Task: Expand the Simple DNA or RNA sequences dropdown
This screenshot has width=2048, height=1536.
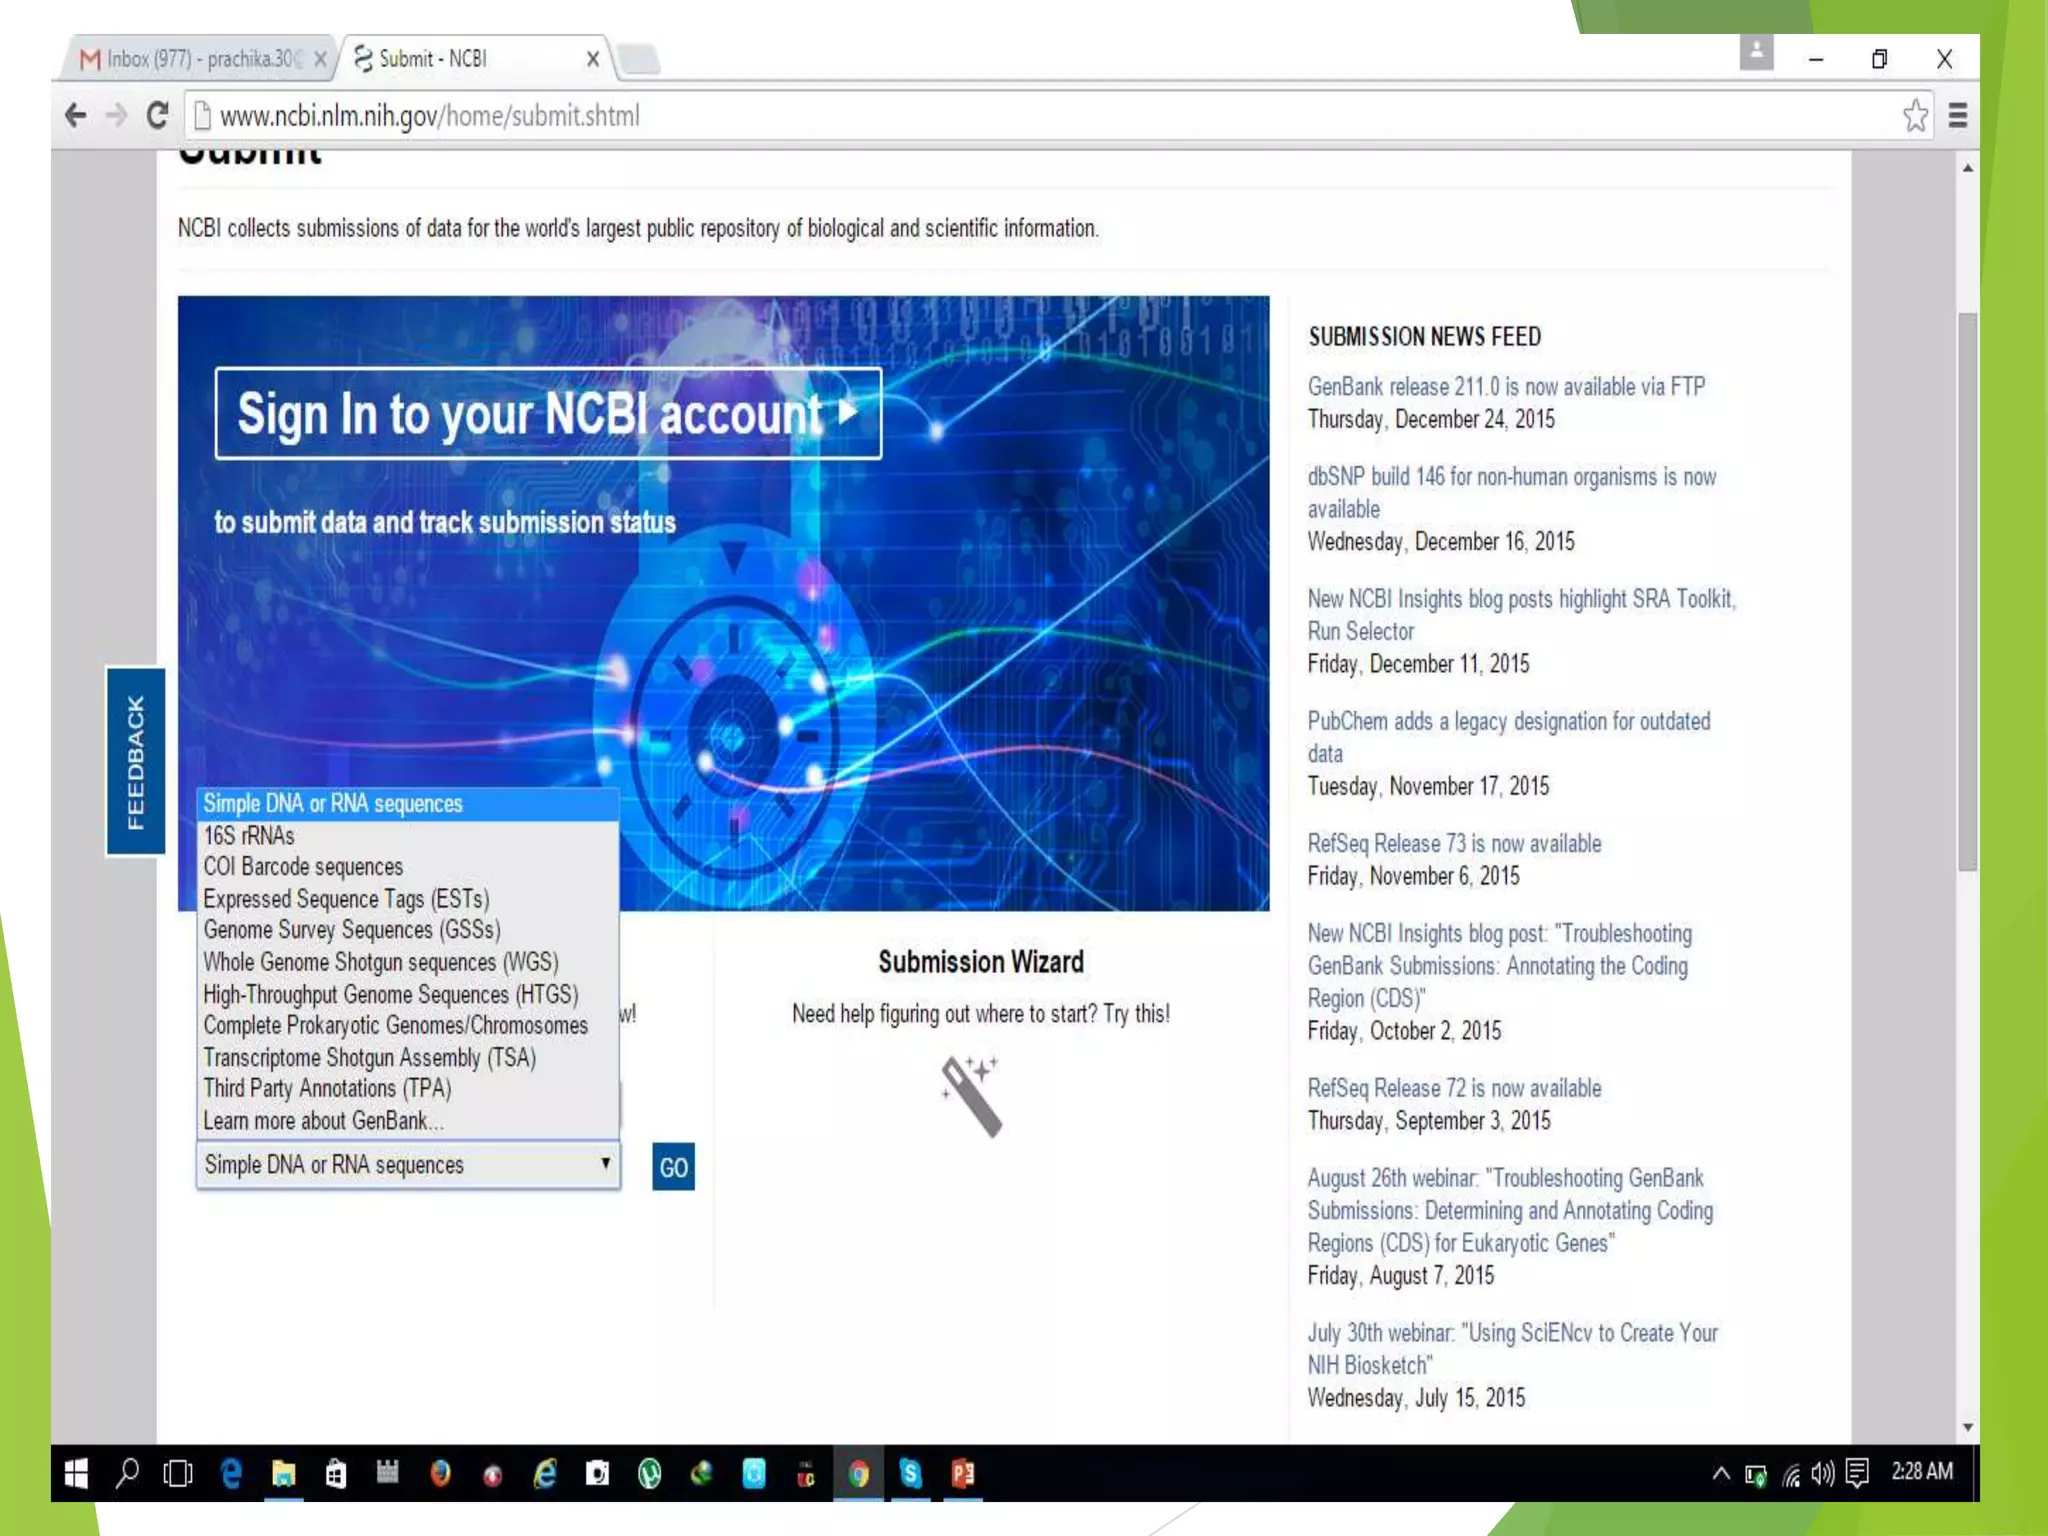Action: (x=408, y=1165)
